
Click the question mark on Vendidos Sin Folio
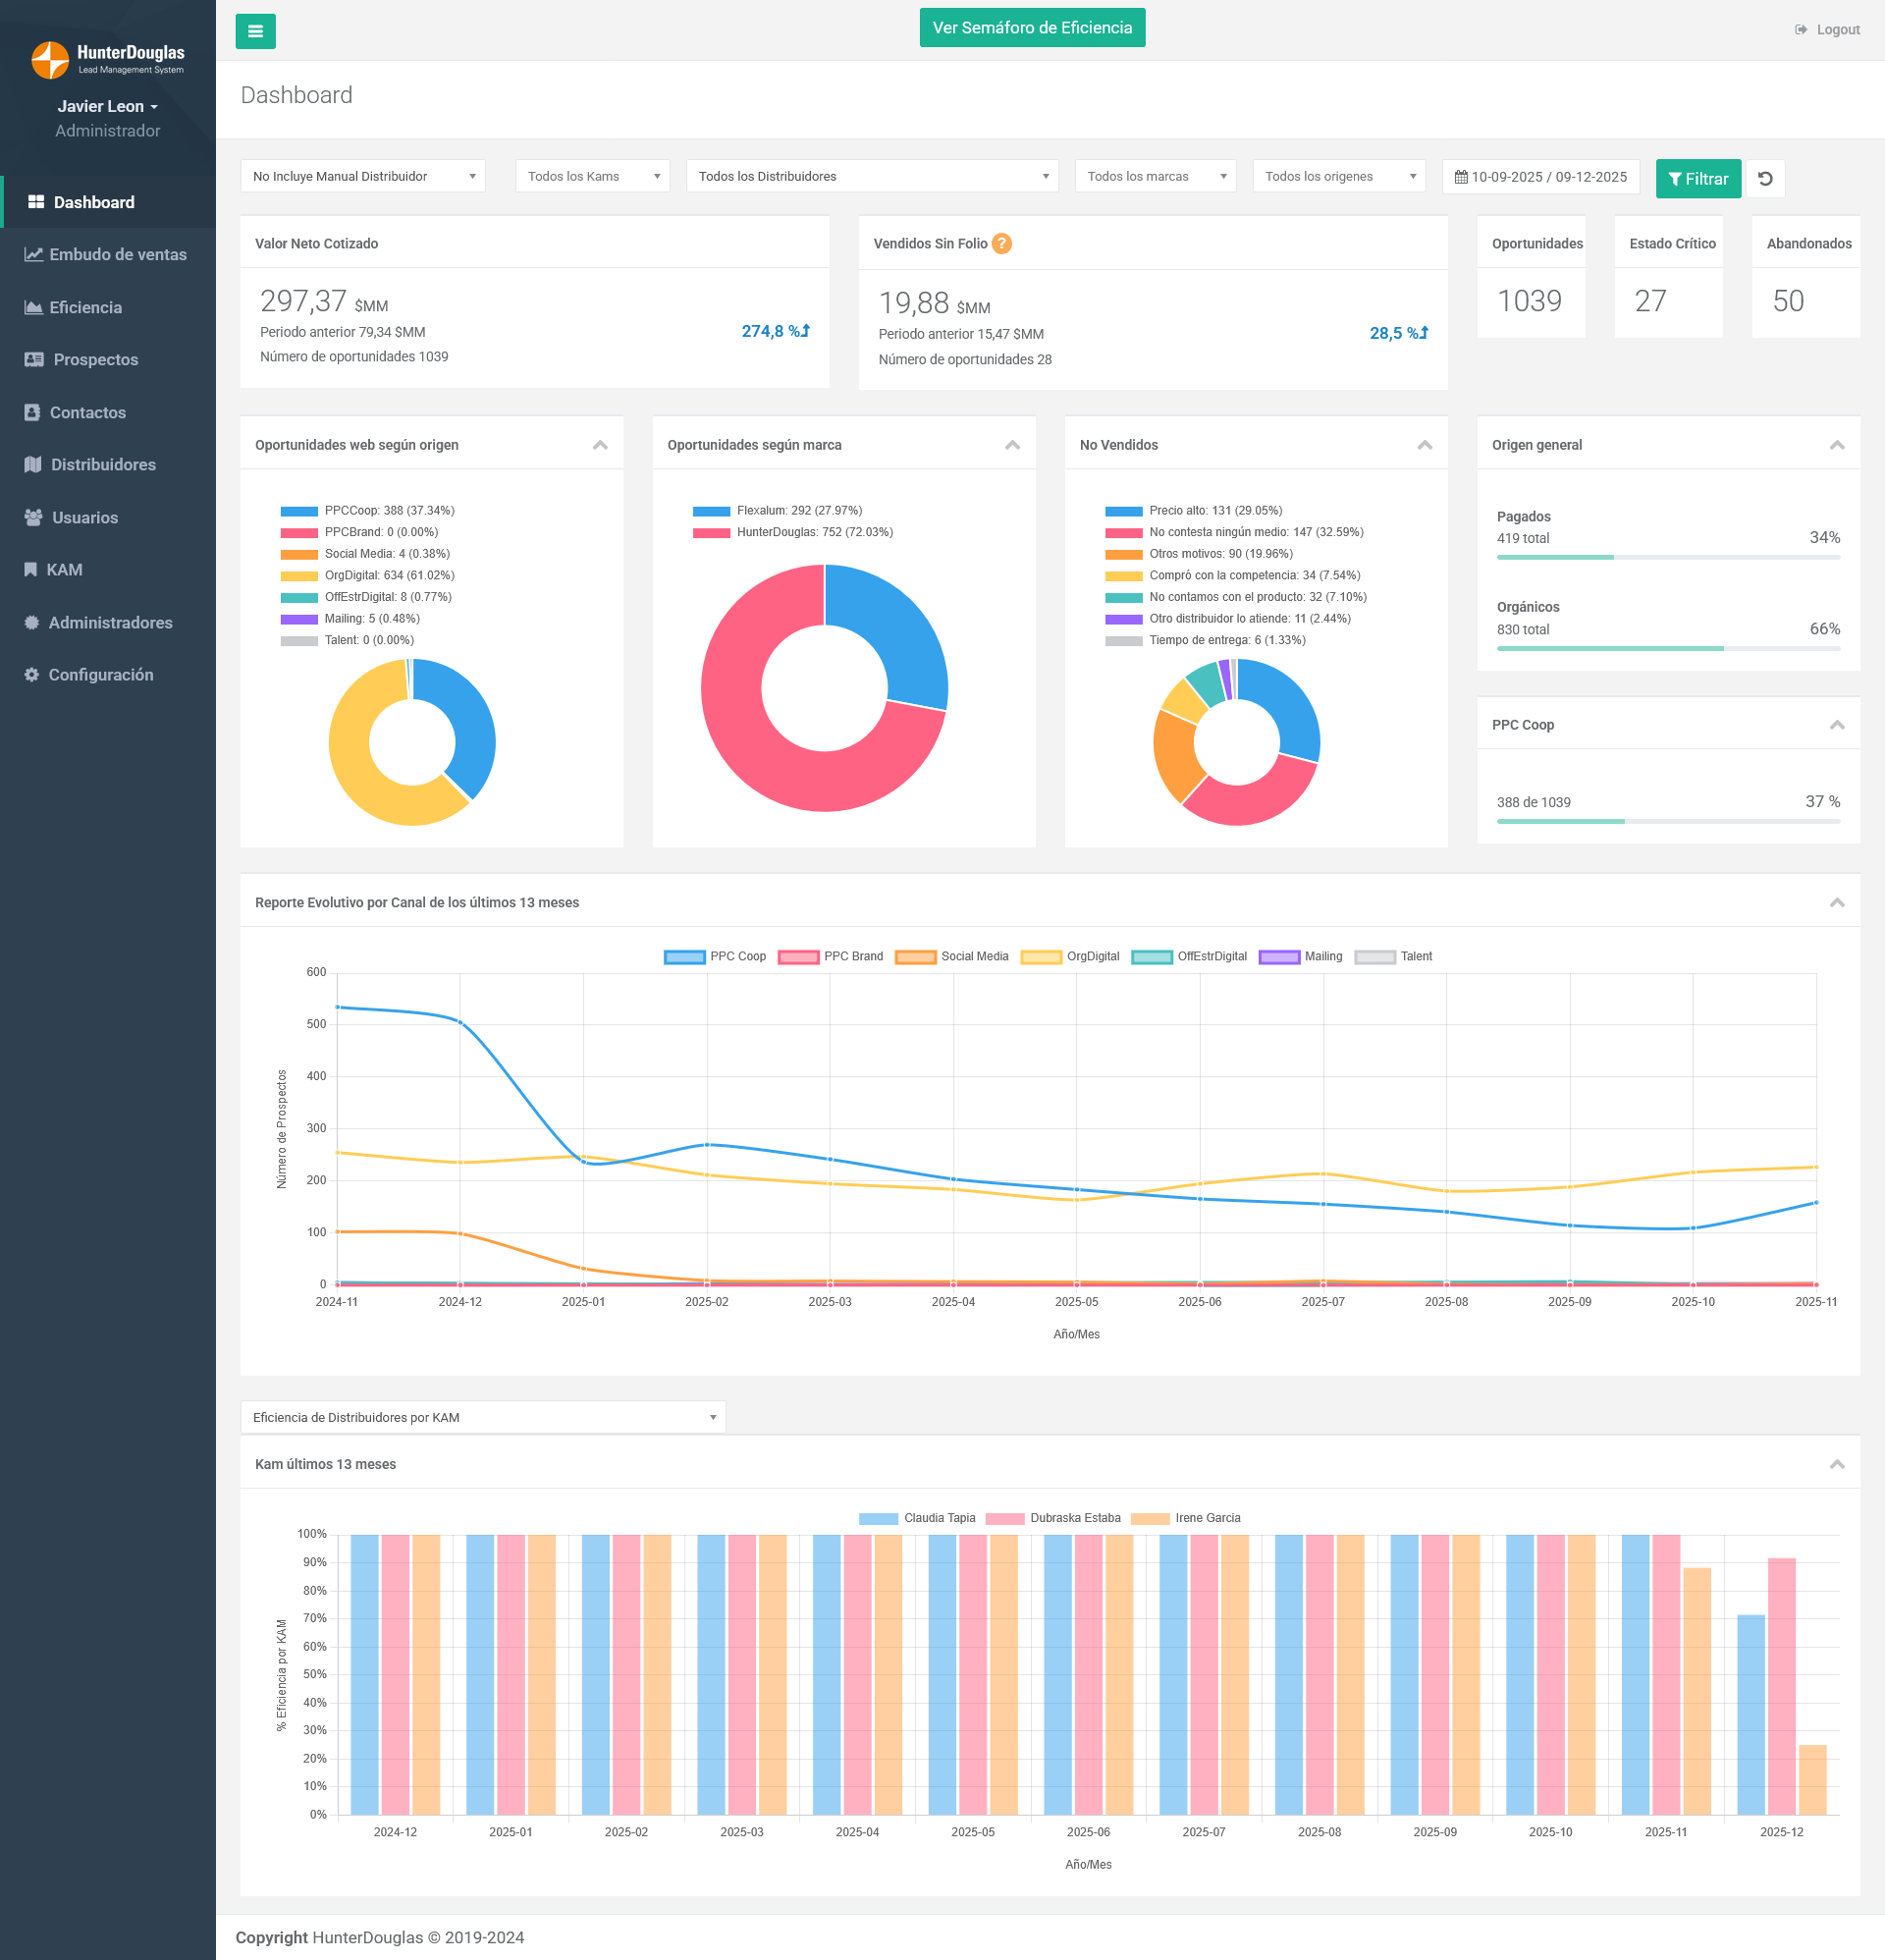[x=1002, y=243]
